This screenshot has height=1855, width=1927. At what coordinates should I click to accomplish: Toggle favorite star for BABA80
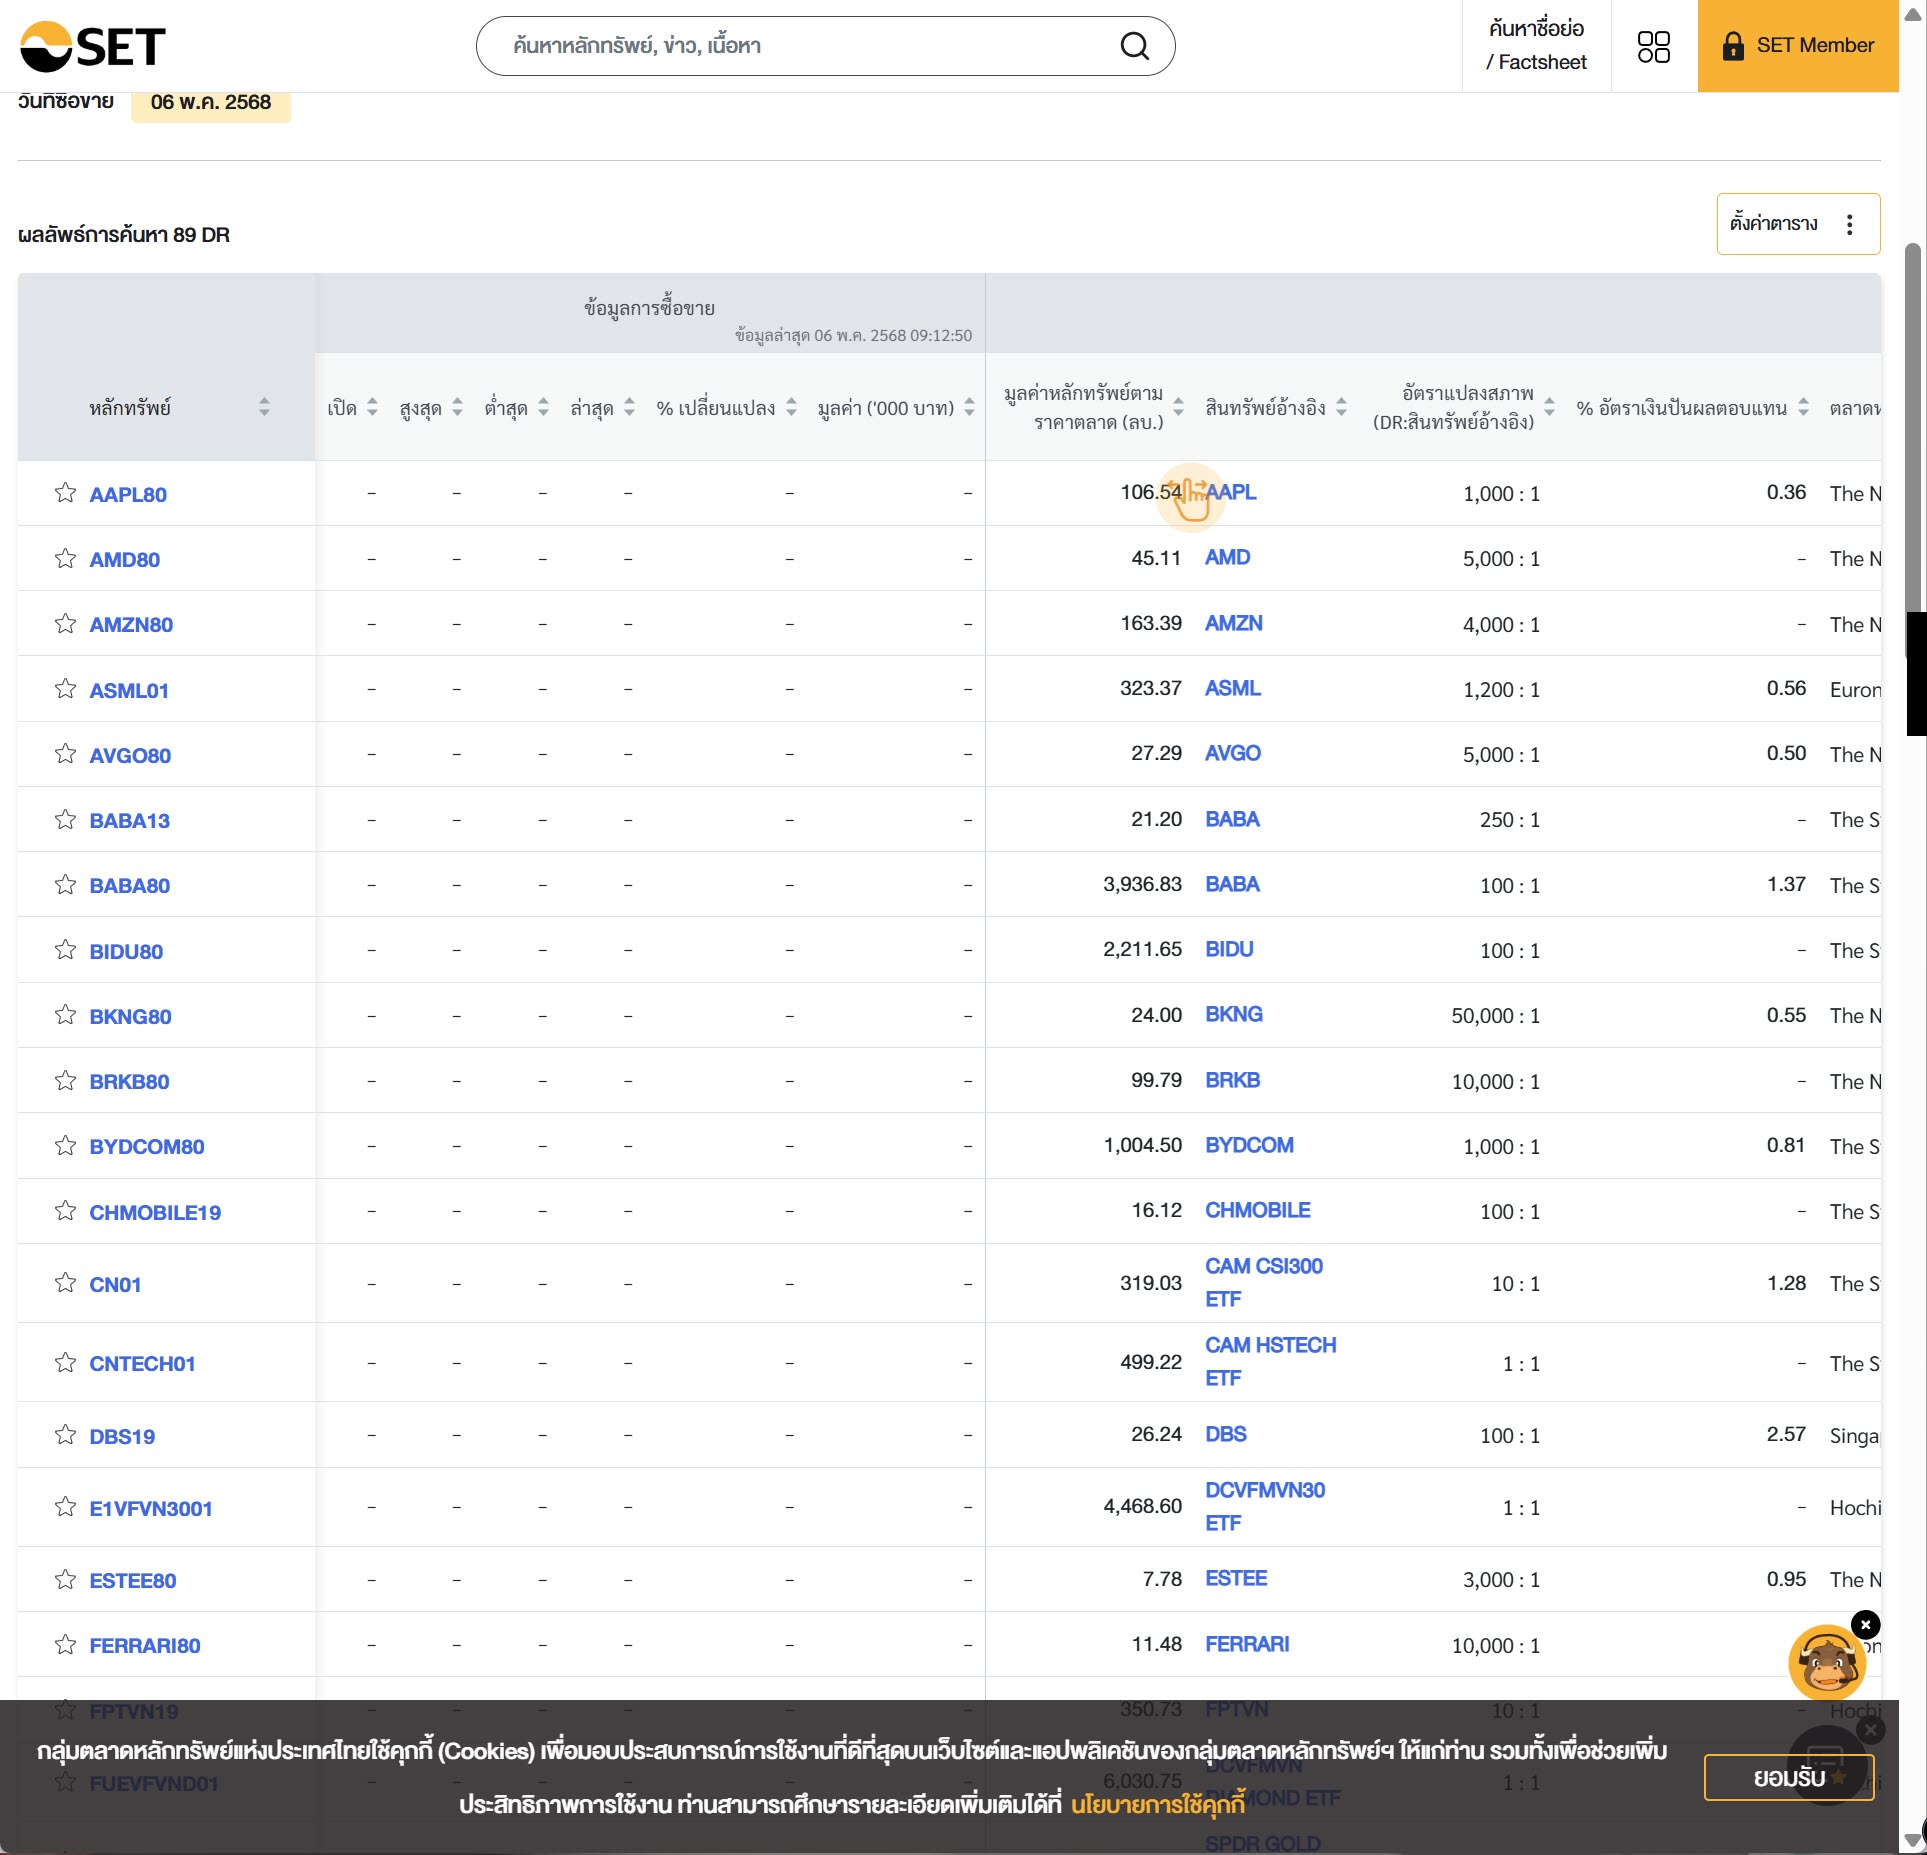coord(65,884)
